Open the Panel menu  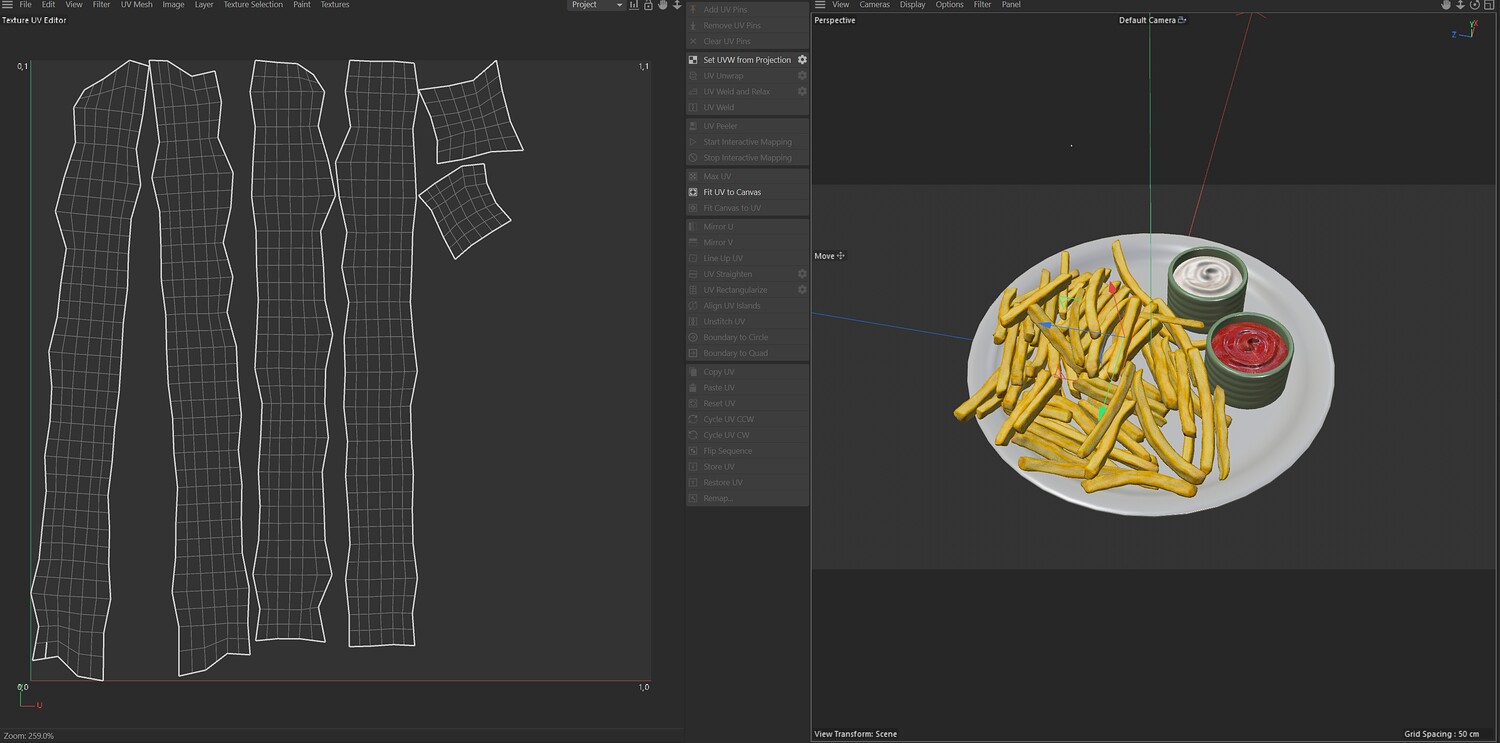(x=1012, y=5)
